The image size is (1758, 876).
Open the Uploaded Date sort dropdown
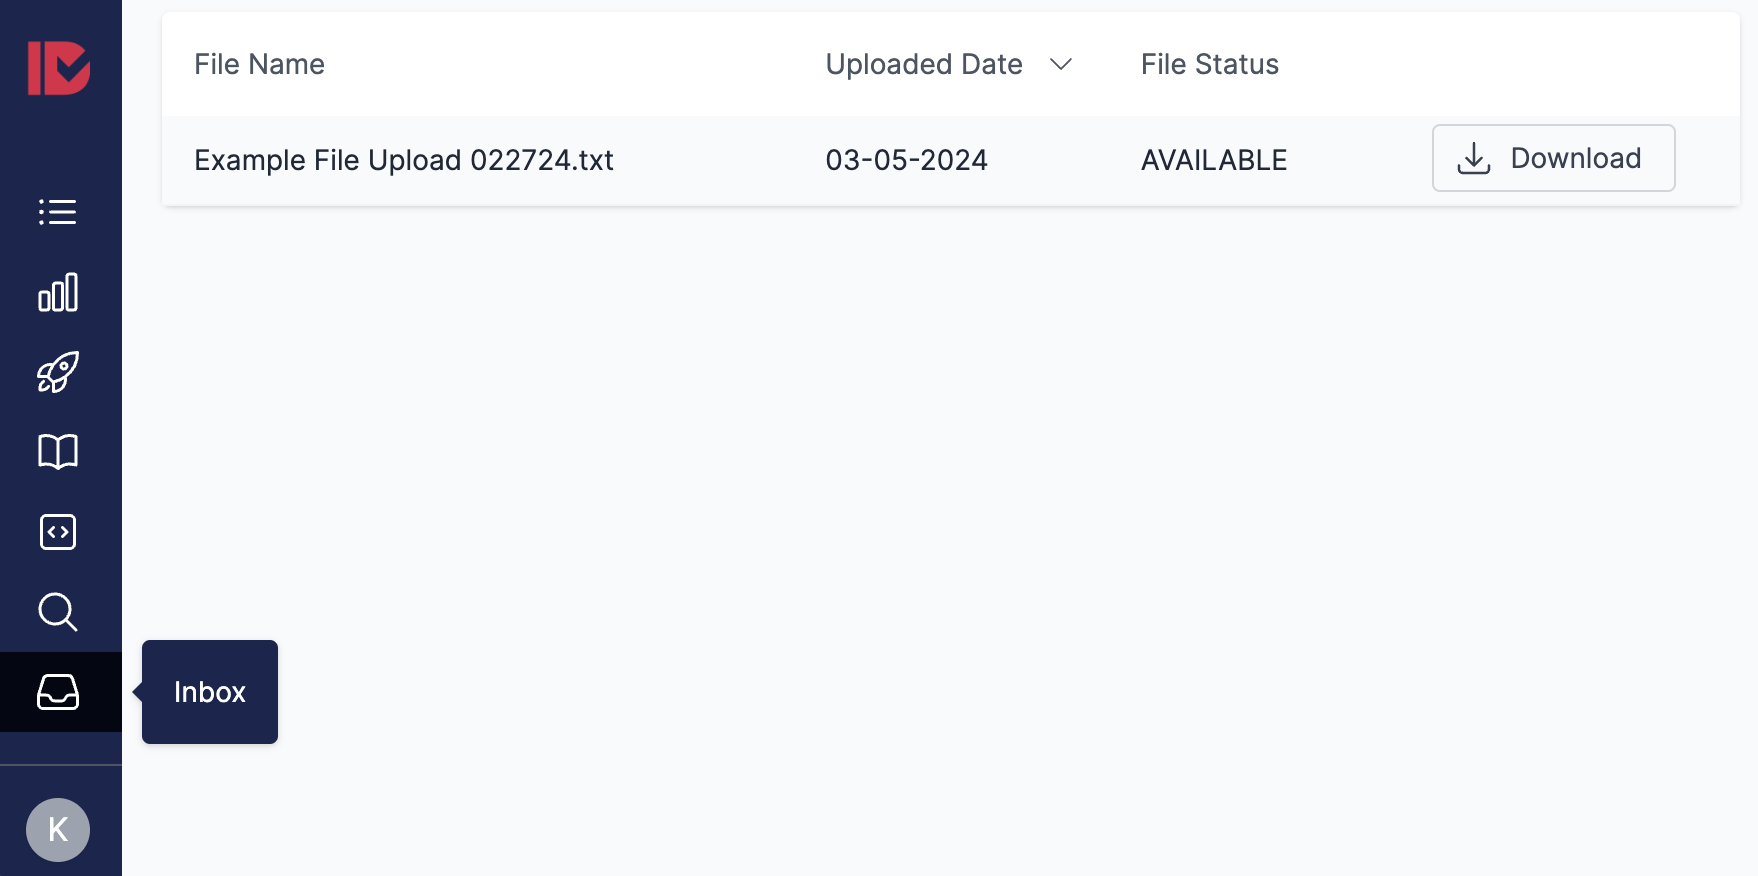pos(1062,64)
